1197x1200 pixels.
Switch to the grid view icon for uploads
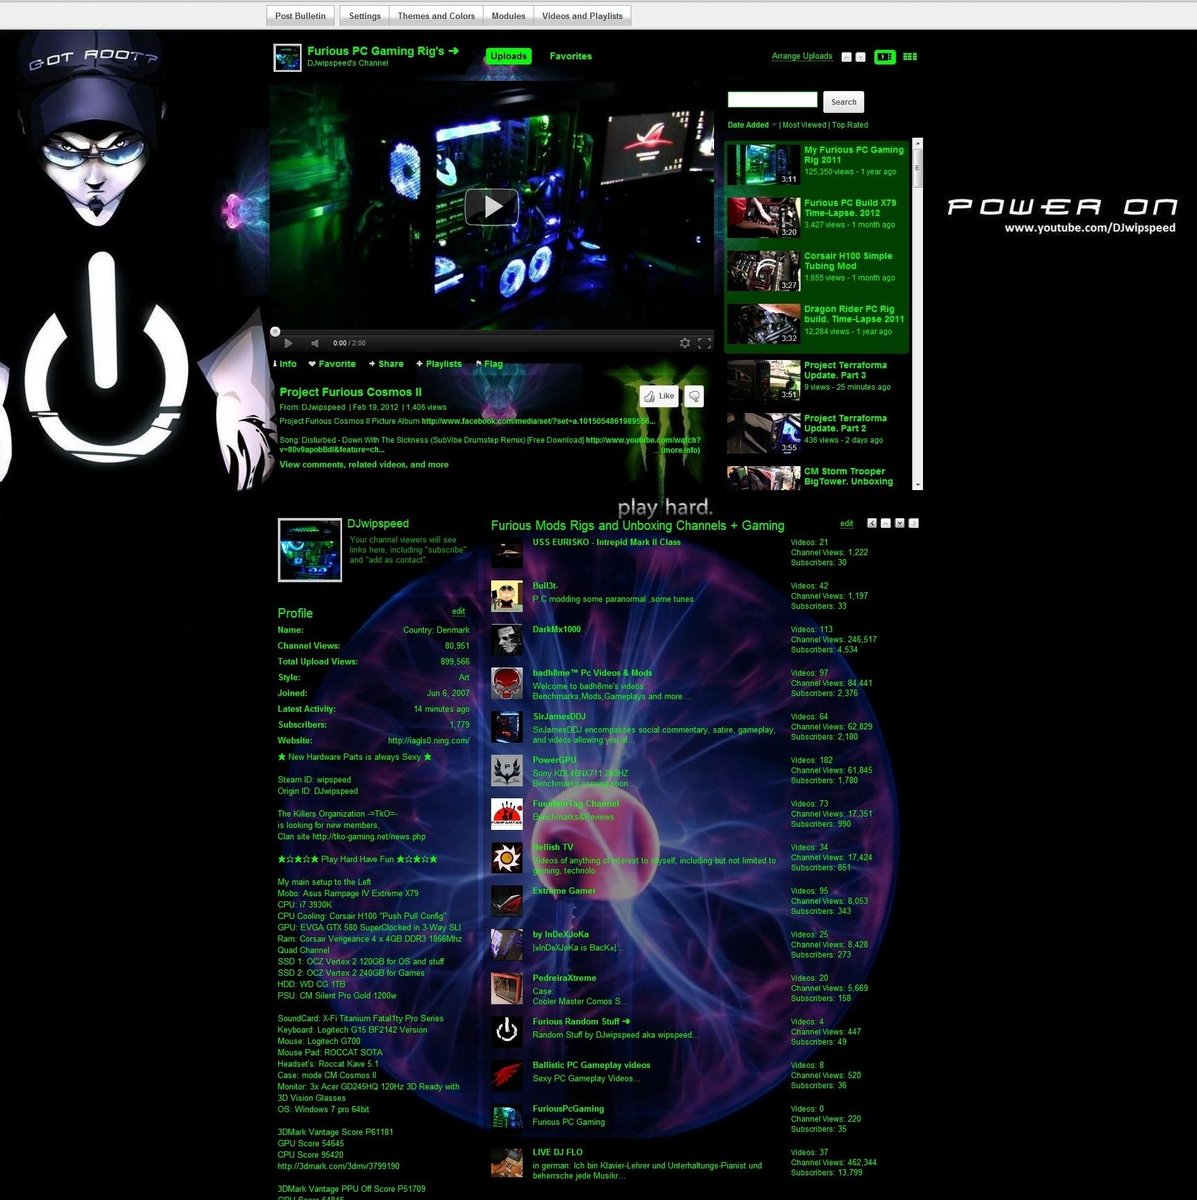[x=909, y=57]
